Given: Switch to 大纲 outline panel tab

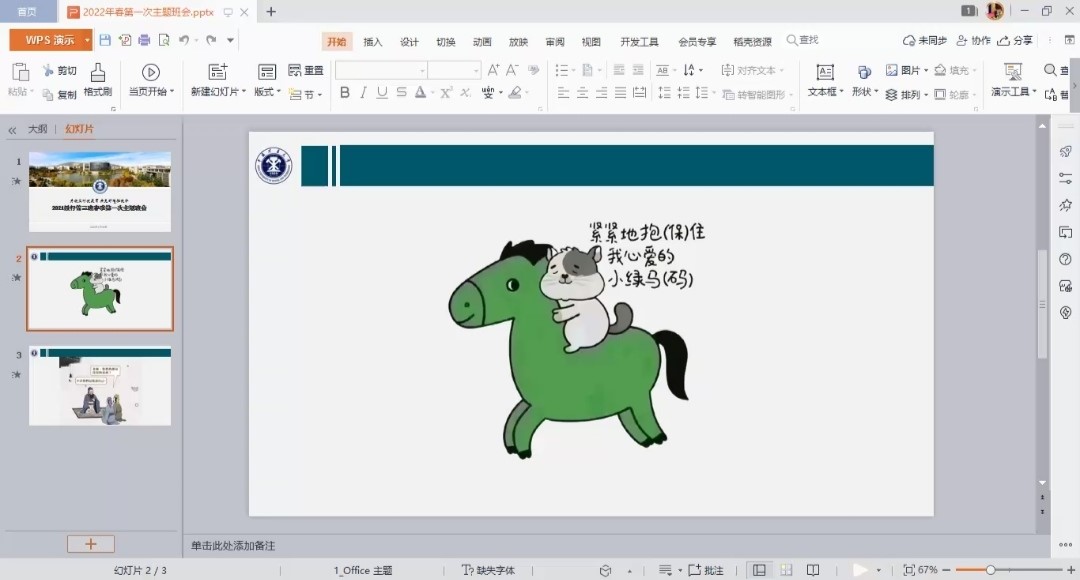Looking at the screenshot, I should coord(37,129).
